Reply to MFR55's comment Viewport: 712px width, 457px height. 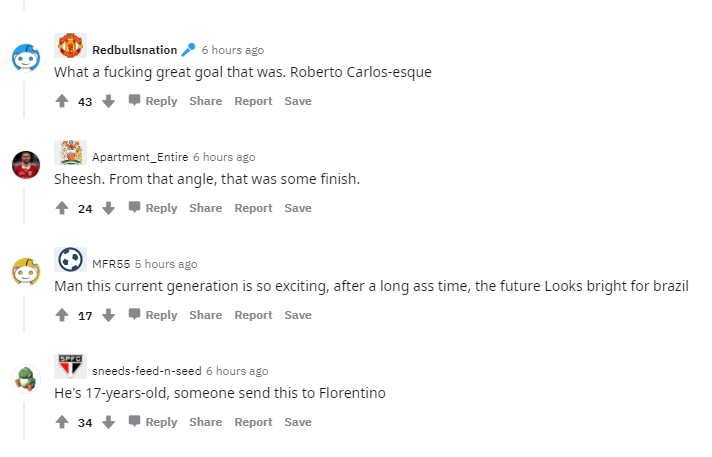(152, 315)
